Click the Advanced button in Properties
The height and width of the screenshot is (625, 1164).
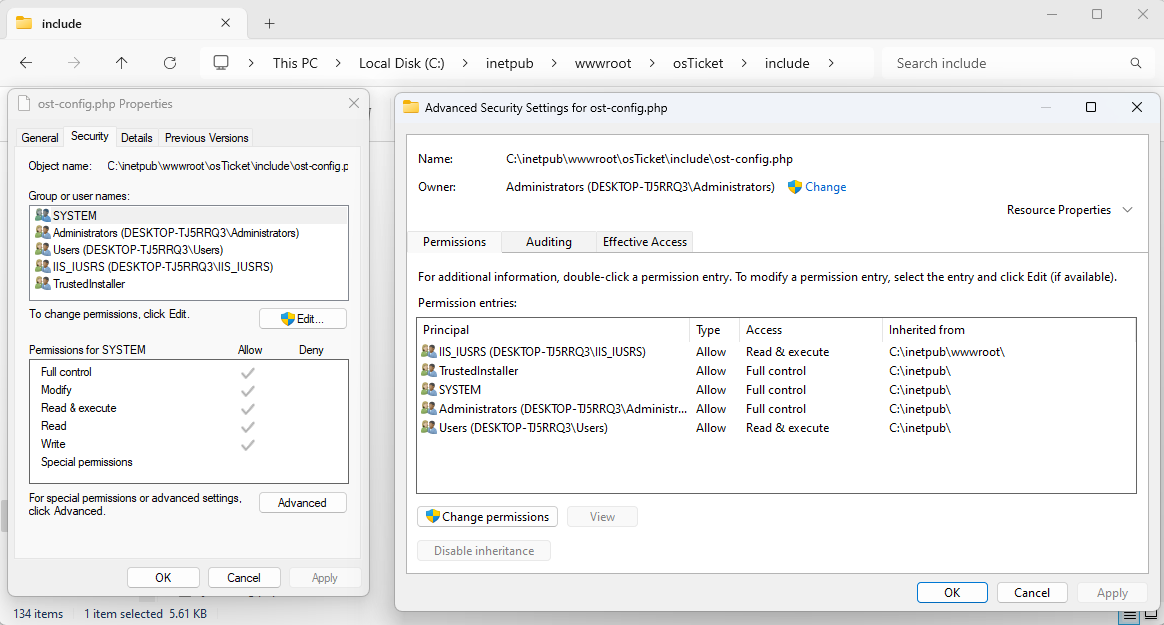pyautogui.click(x=302, y=503)
